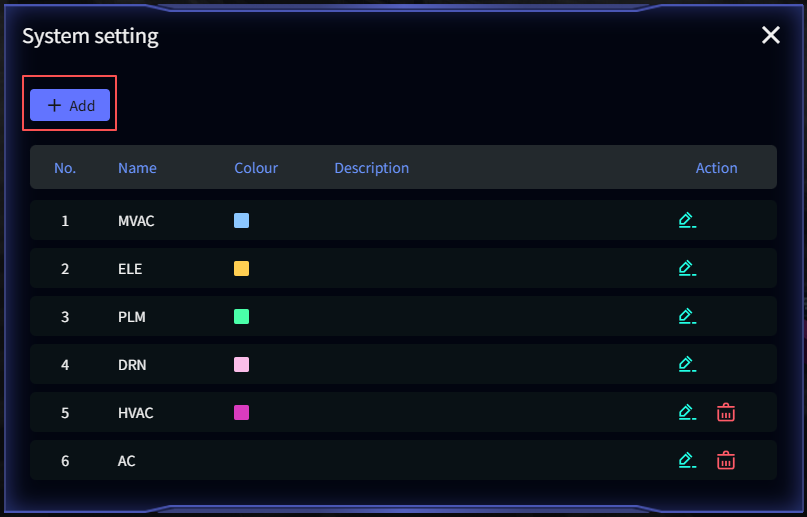Close the System setting dialog

click(x=770, y=36)
